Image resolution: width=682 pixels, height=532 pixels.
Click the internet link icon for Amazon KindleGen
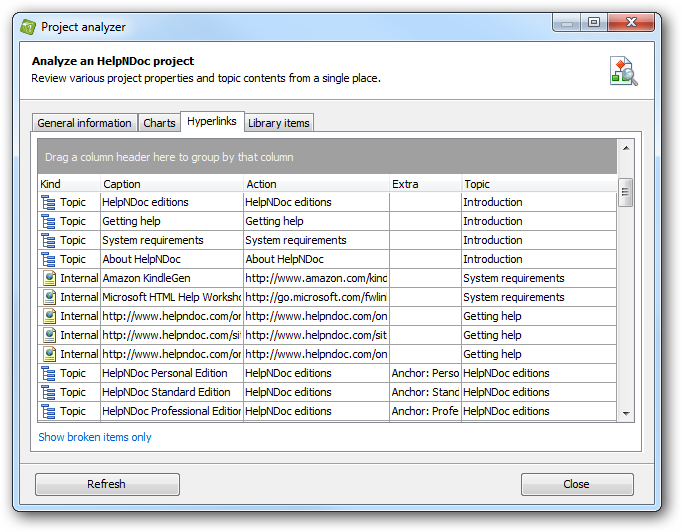tap(50, 278)
